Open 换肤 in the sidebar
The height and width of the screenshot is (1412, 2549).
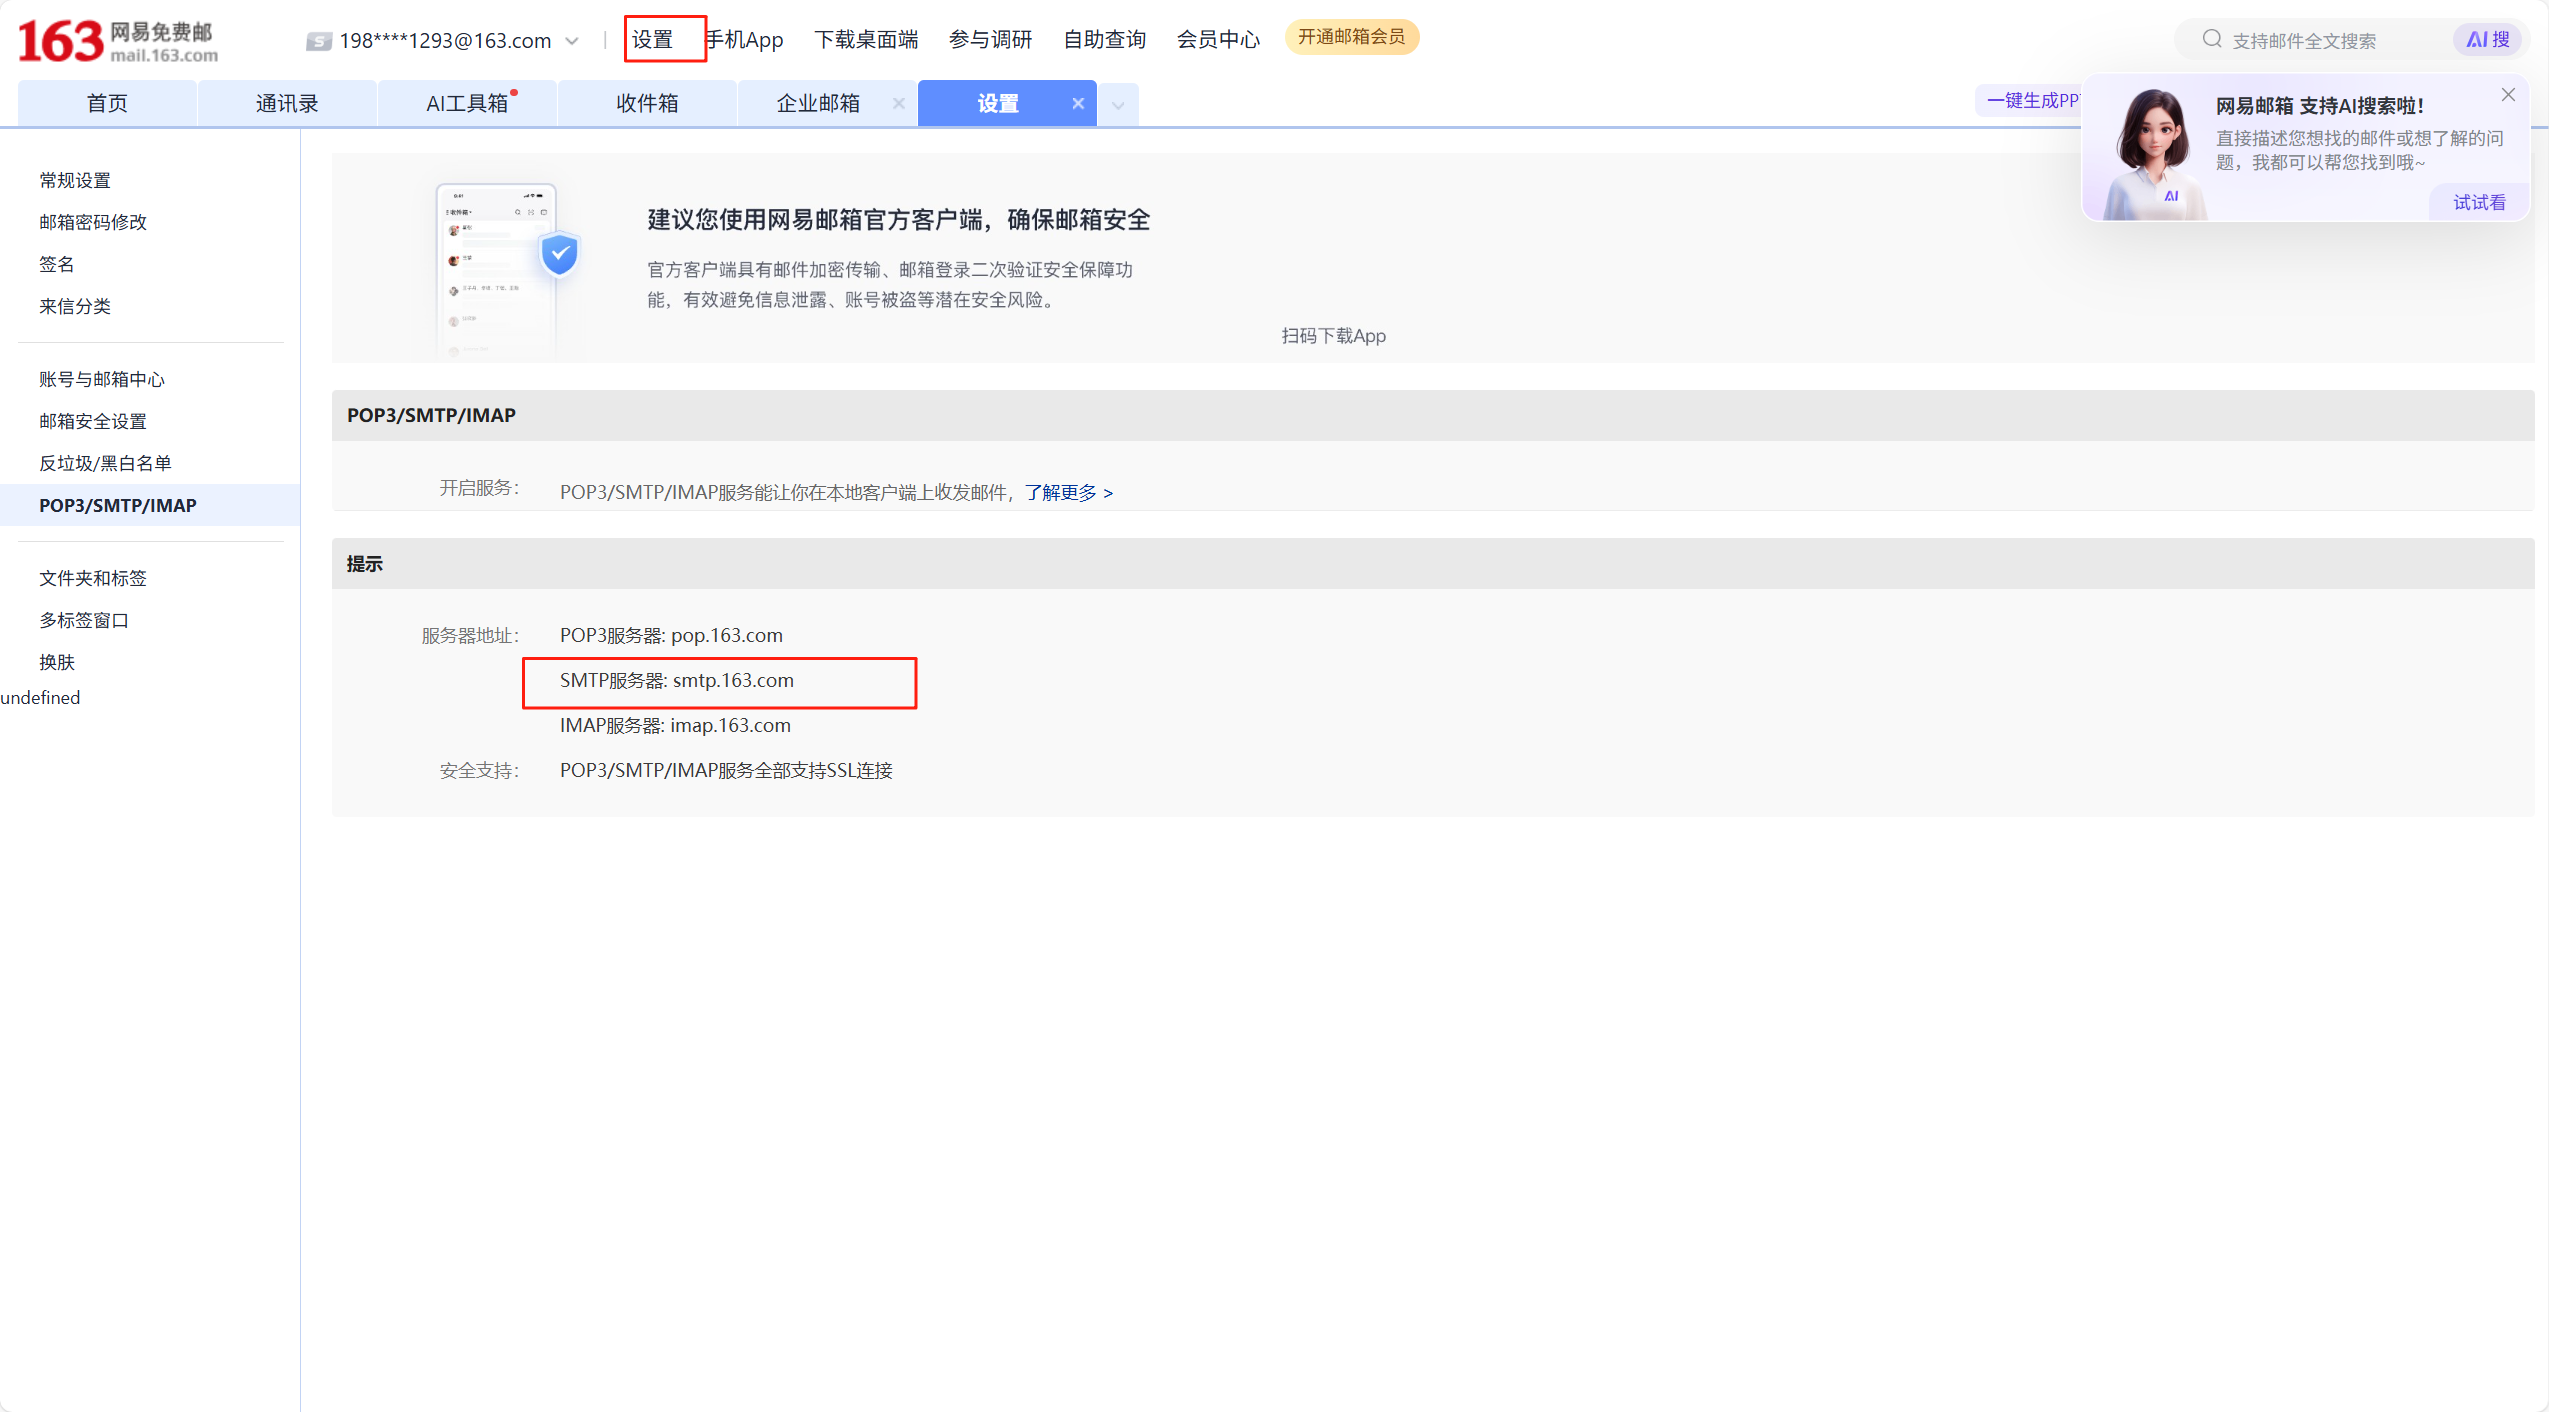click(x=57, y=662)
